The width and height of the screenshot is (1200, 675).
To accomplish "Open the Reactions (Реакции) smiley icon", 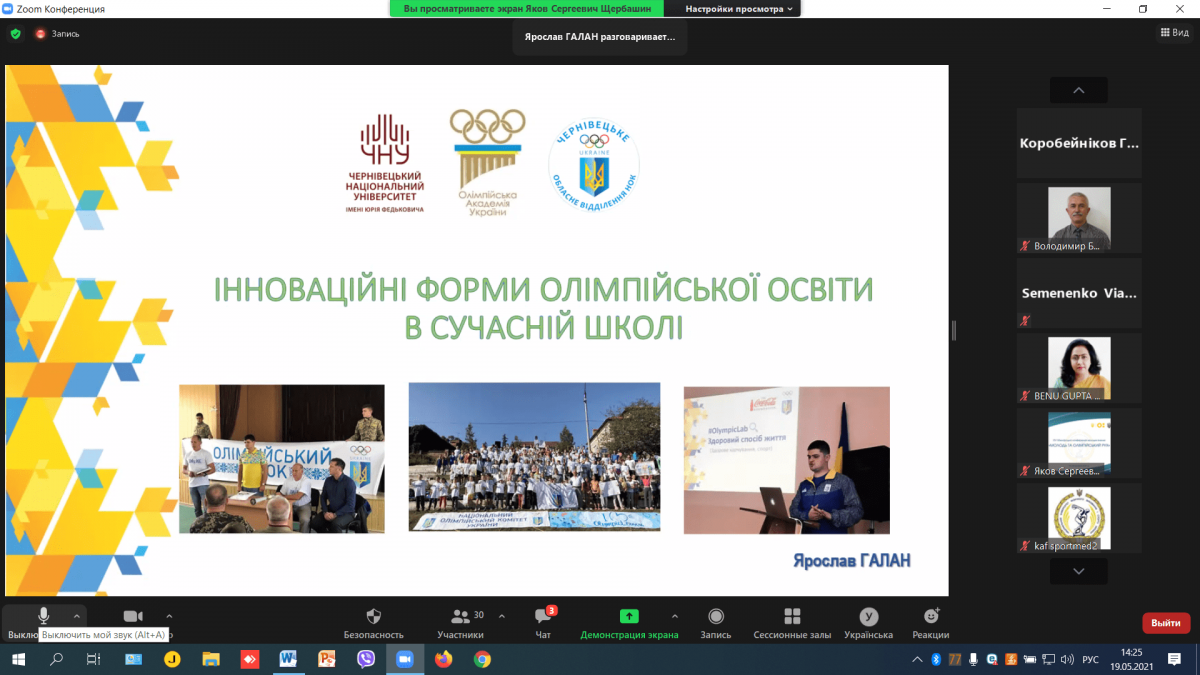I will (931, 617).
